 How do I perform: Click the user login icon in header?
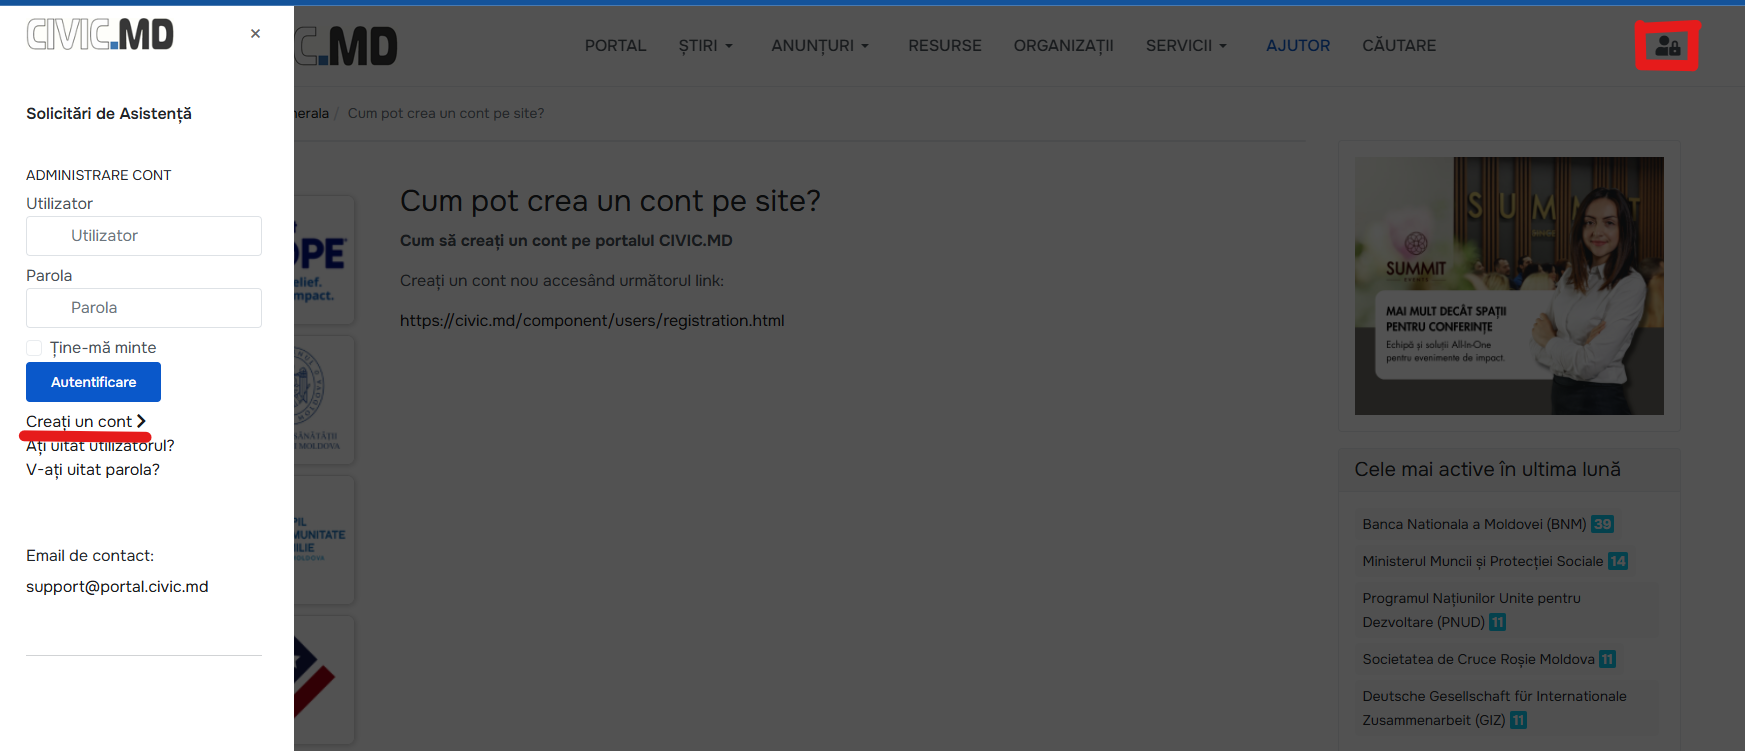[x=1667, y=46]
